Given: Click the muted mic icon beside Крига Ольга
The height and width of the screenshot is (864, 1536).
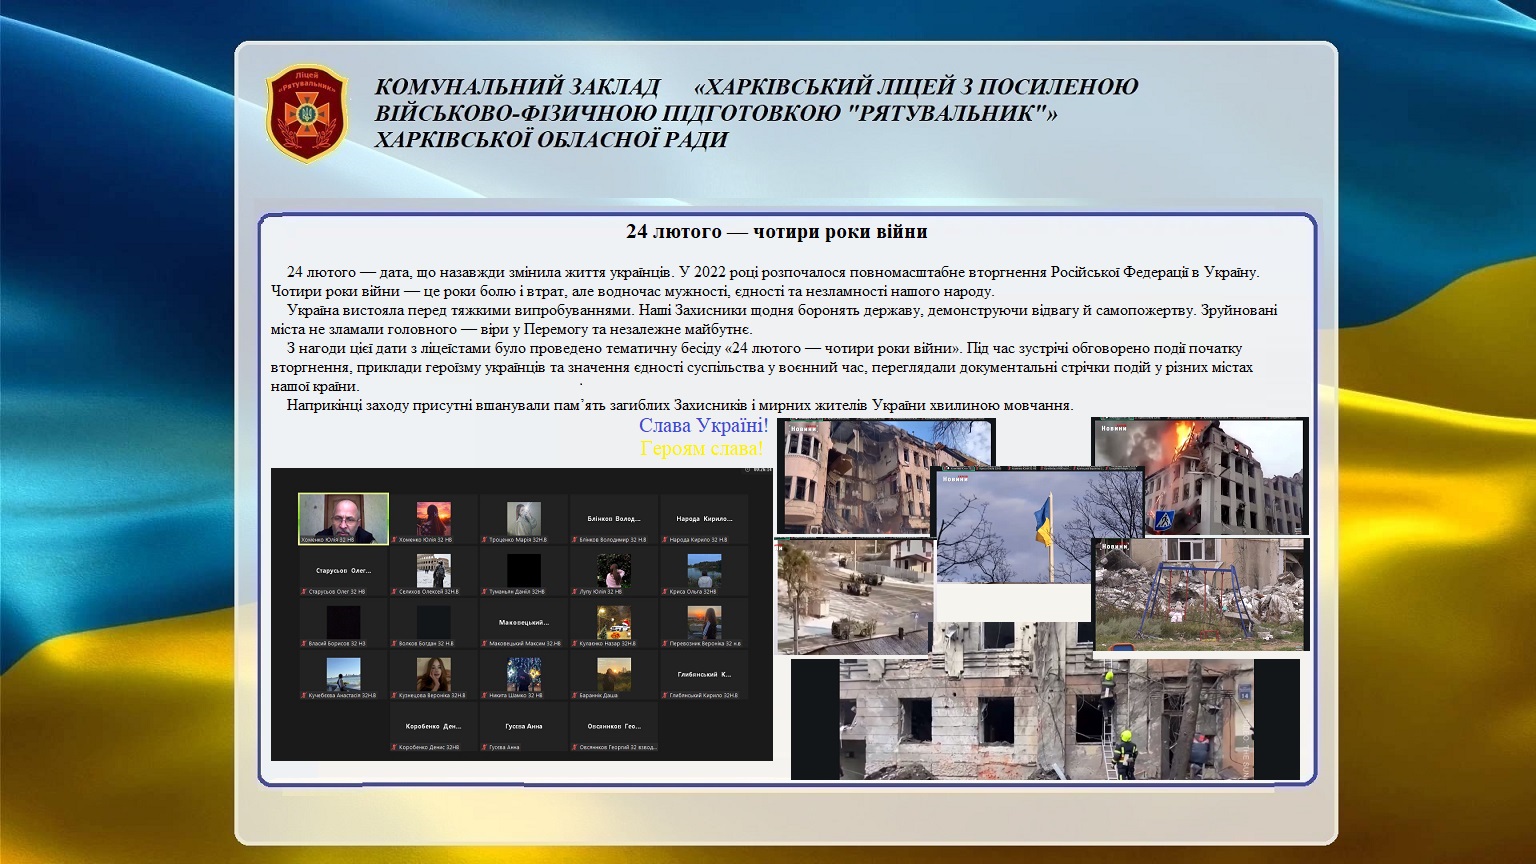Looking at the screenshot, I should click(663, 592).
